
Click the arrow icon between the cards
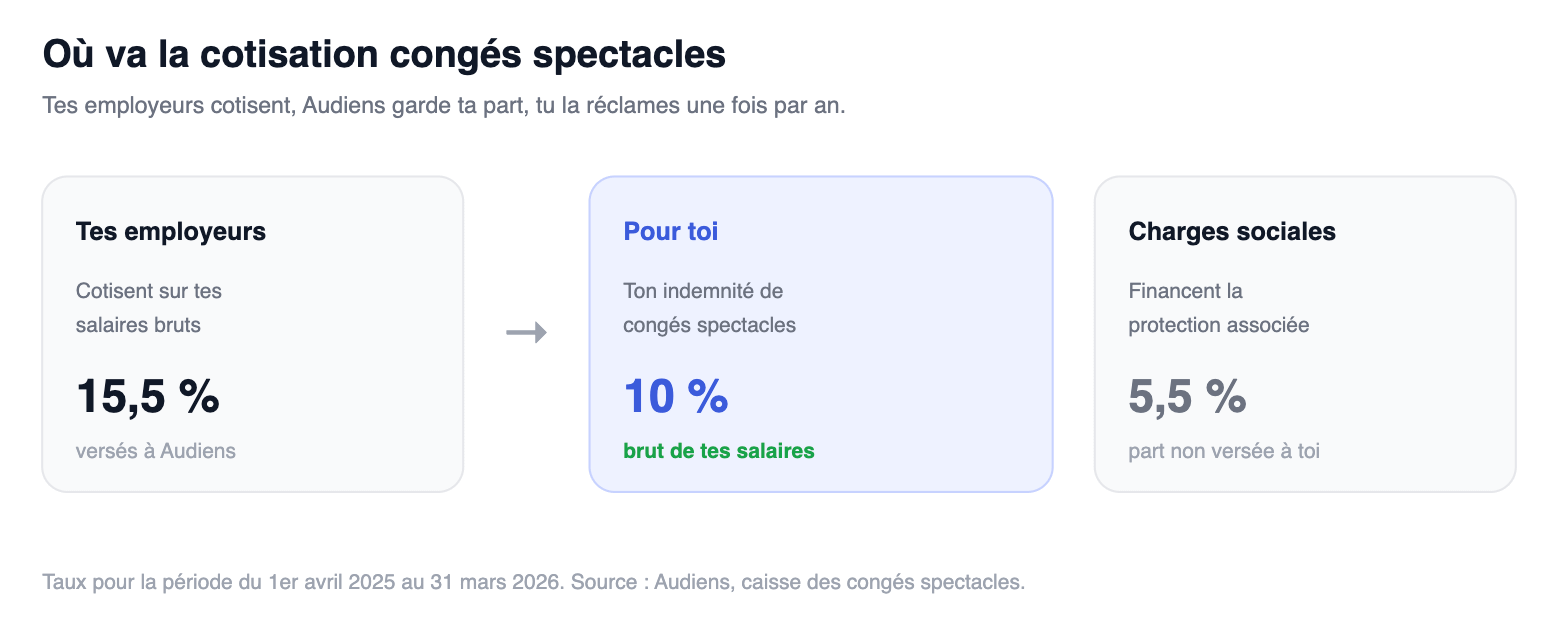(526, 333)
